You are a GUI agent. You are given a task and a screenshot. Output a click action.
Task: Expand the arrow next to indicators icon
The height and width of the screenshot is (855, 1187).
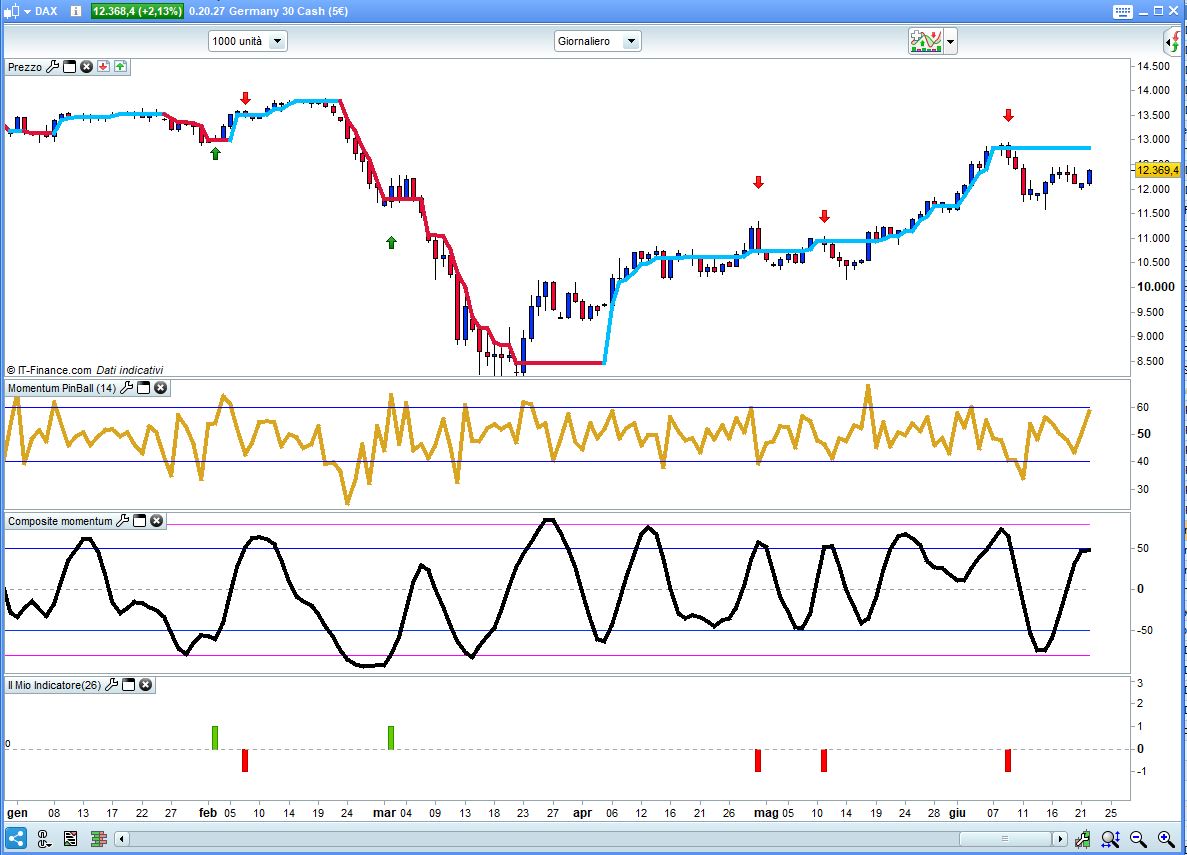pos(950,41)
